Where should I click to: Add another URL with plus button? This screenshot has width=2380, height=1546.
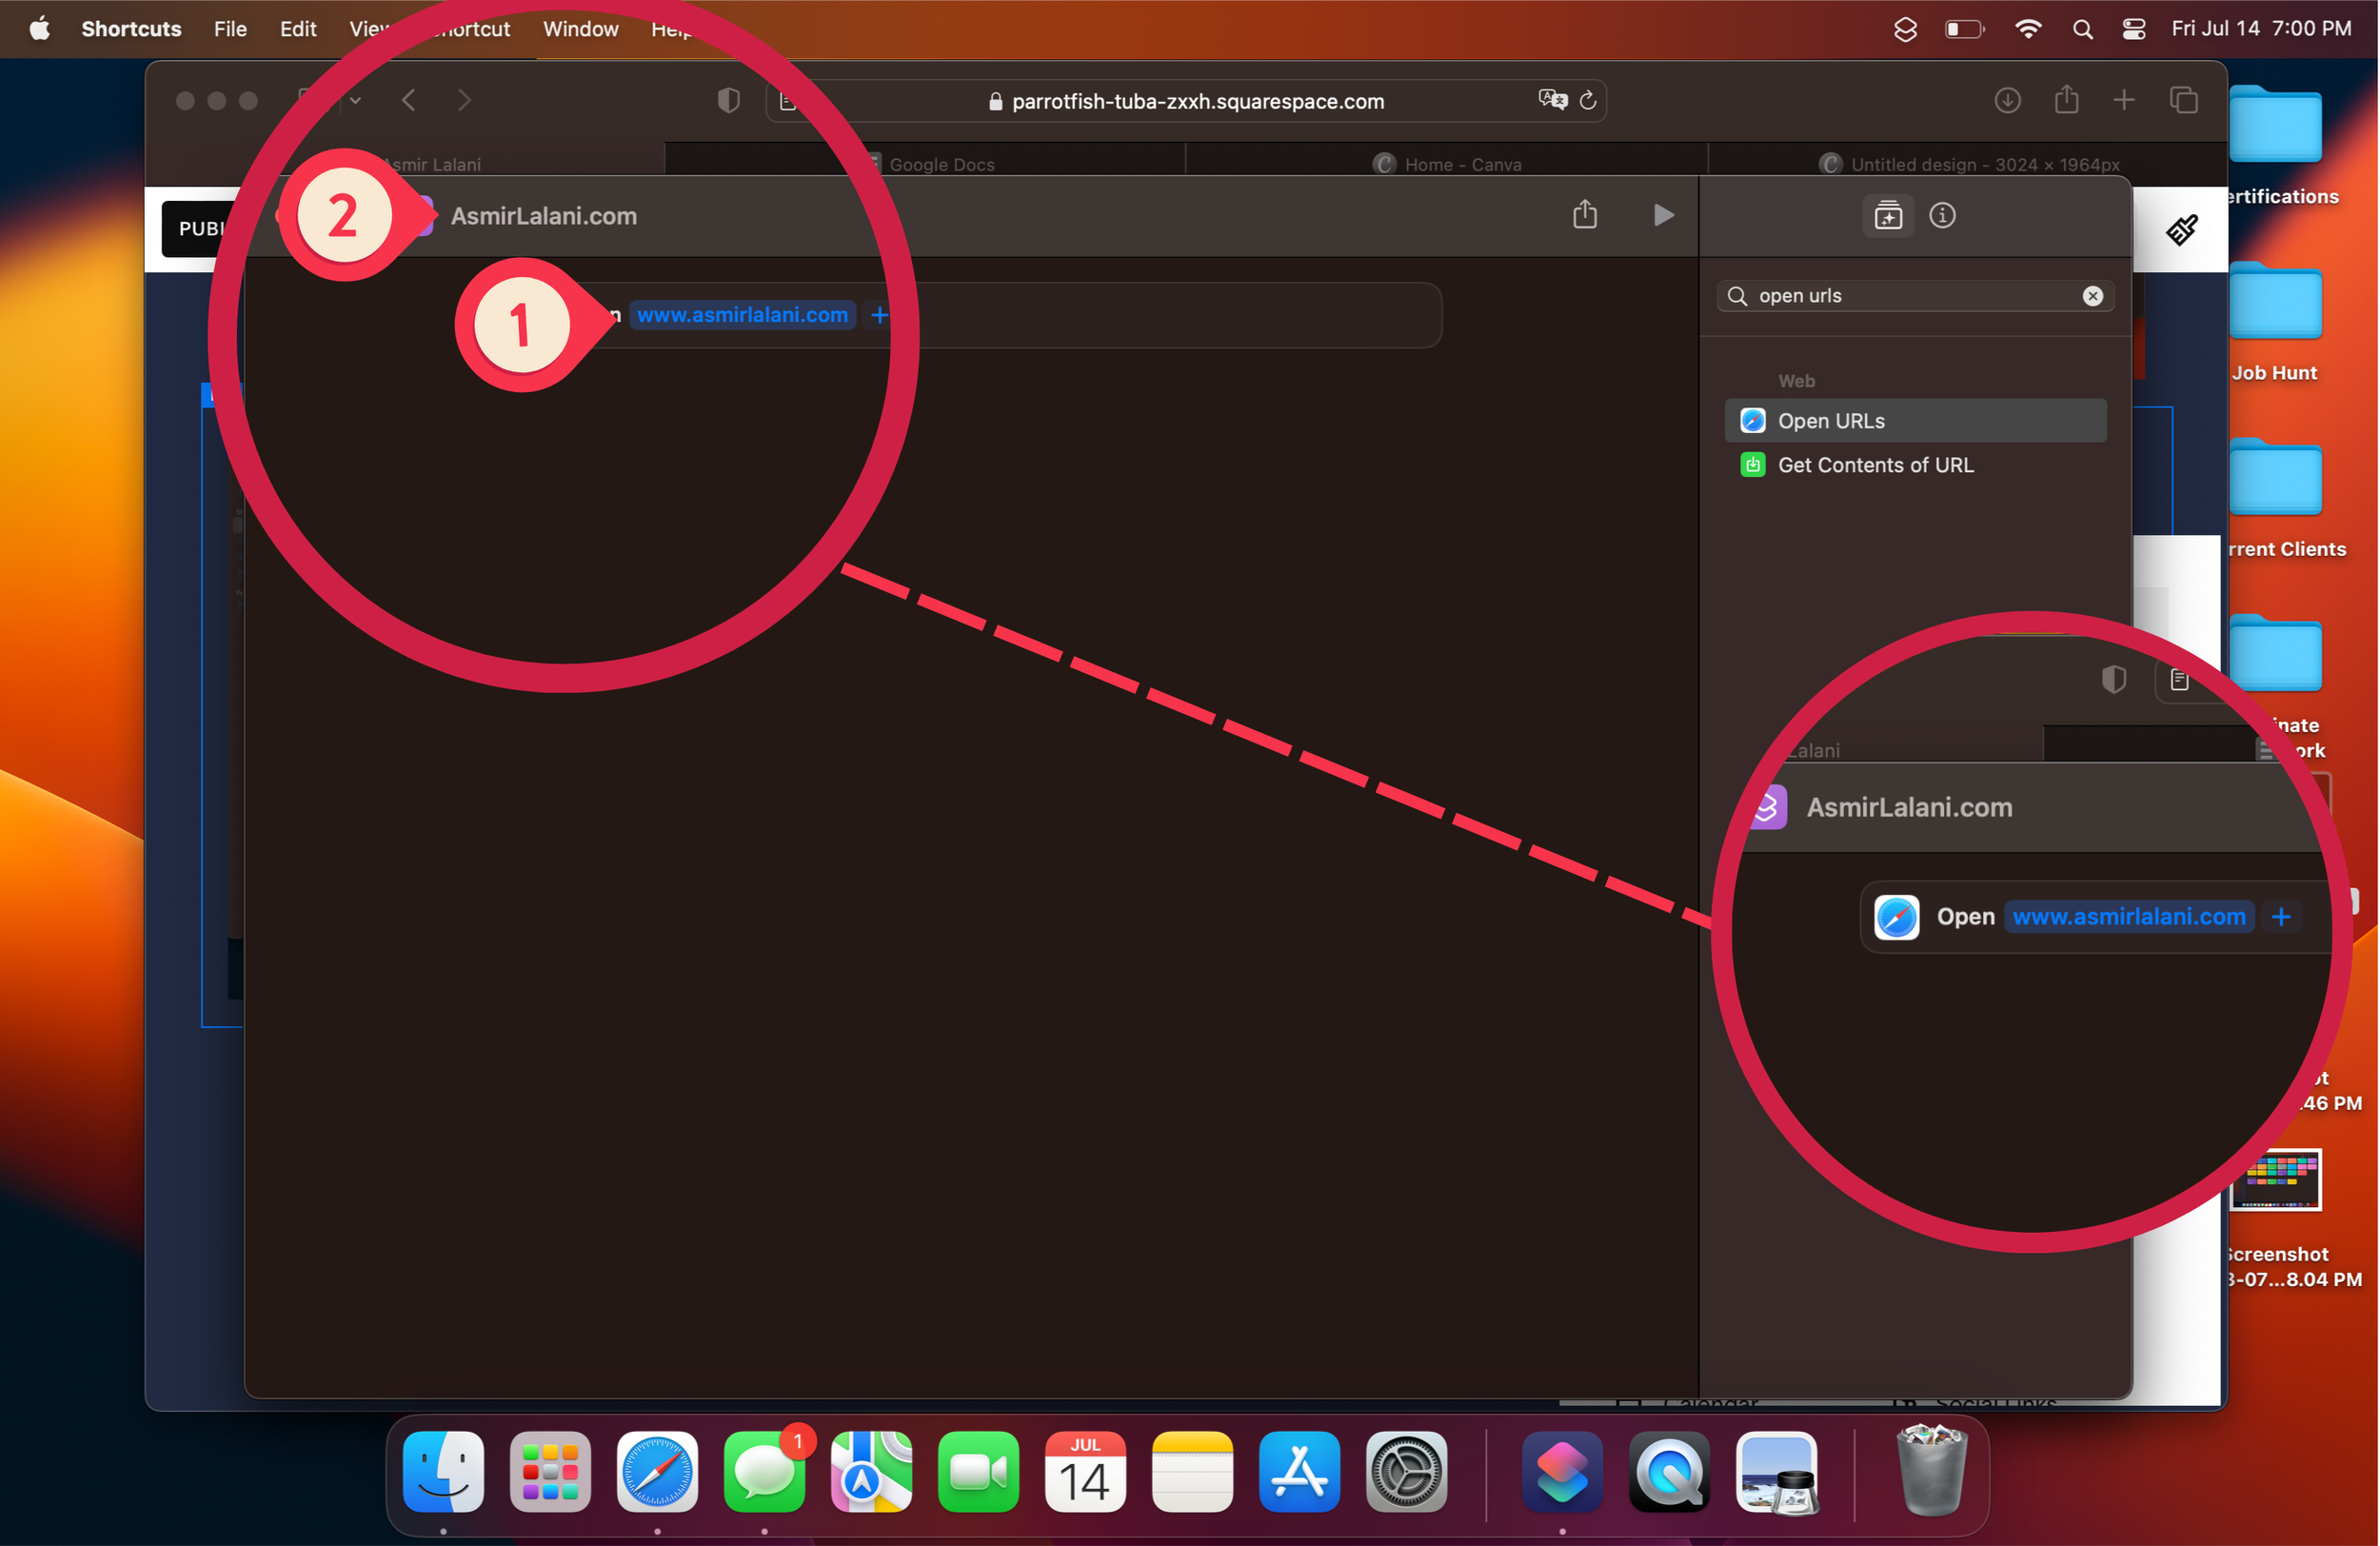tap(879, 315)
